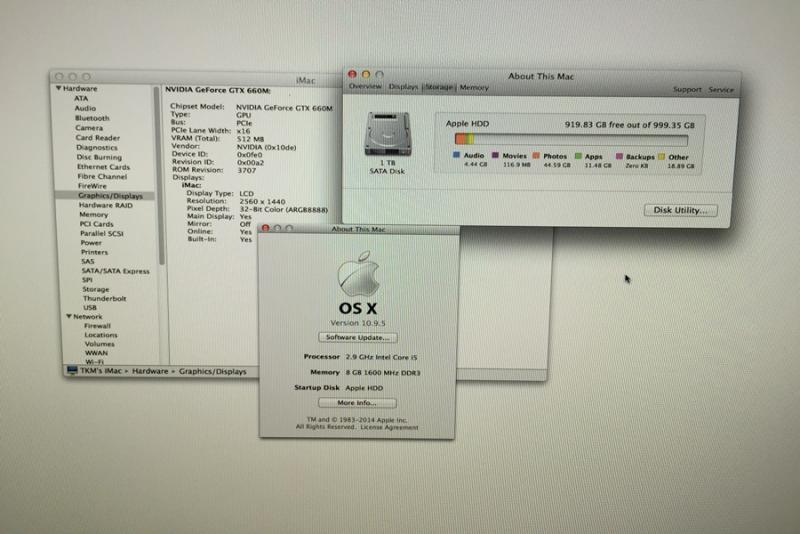The image size is (800, 534).
Task: Select SATA/SATA Express in the sidebar
Action: point(116,271)
